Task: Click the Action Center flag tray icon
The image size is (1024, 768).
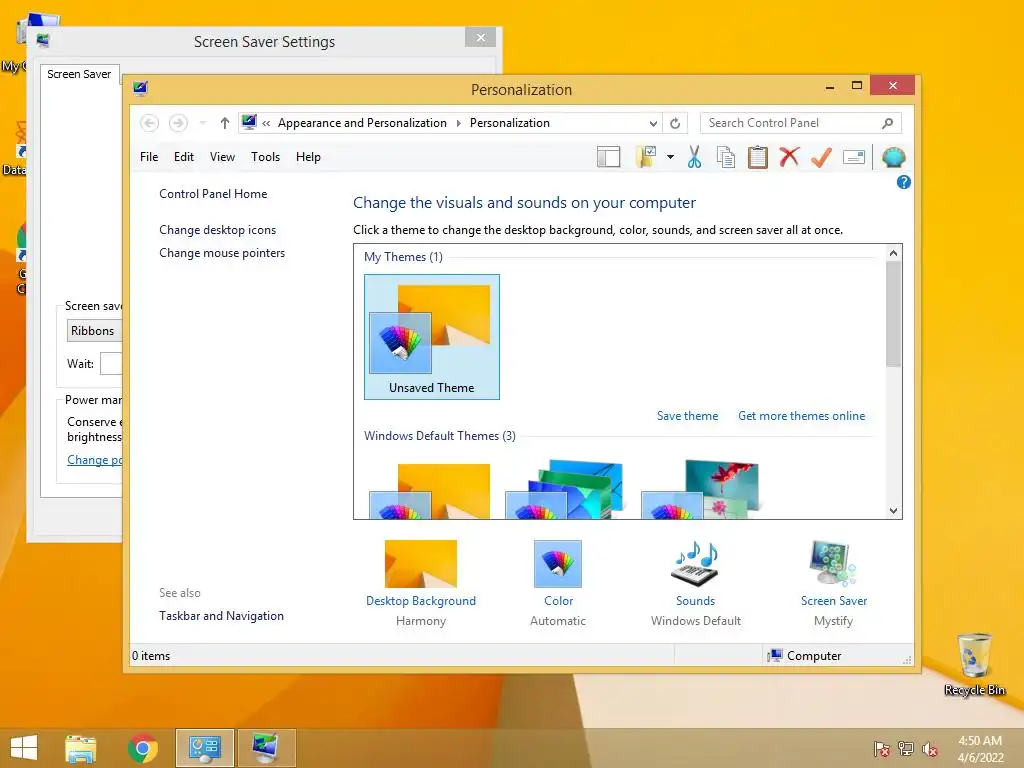Action: [882, 749]
